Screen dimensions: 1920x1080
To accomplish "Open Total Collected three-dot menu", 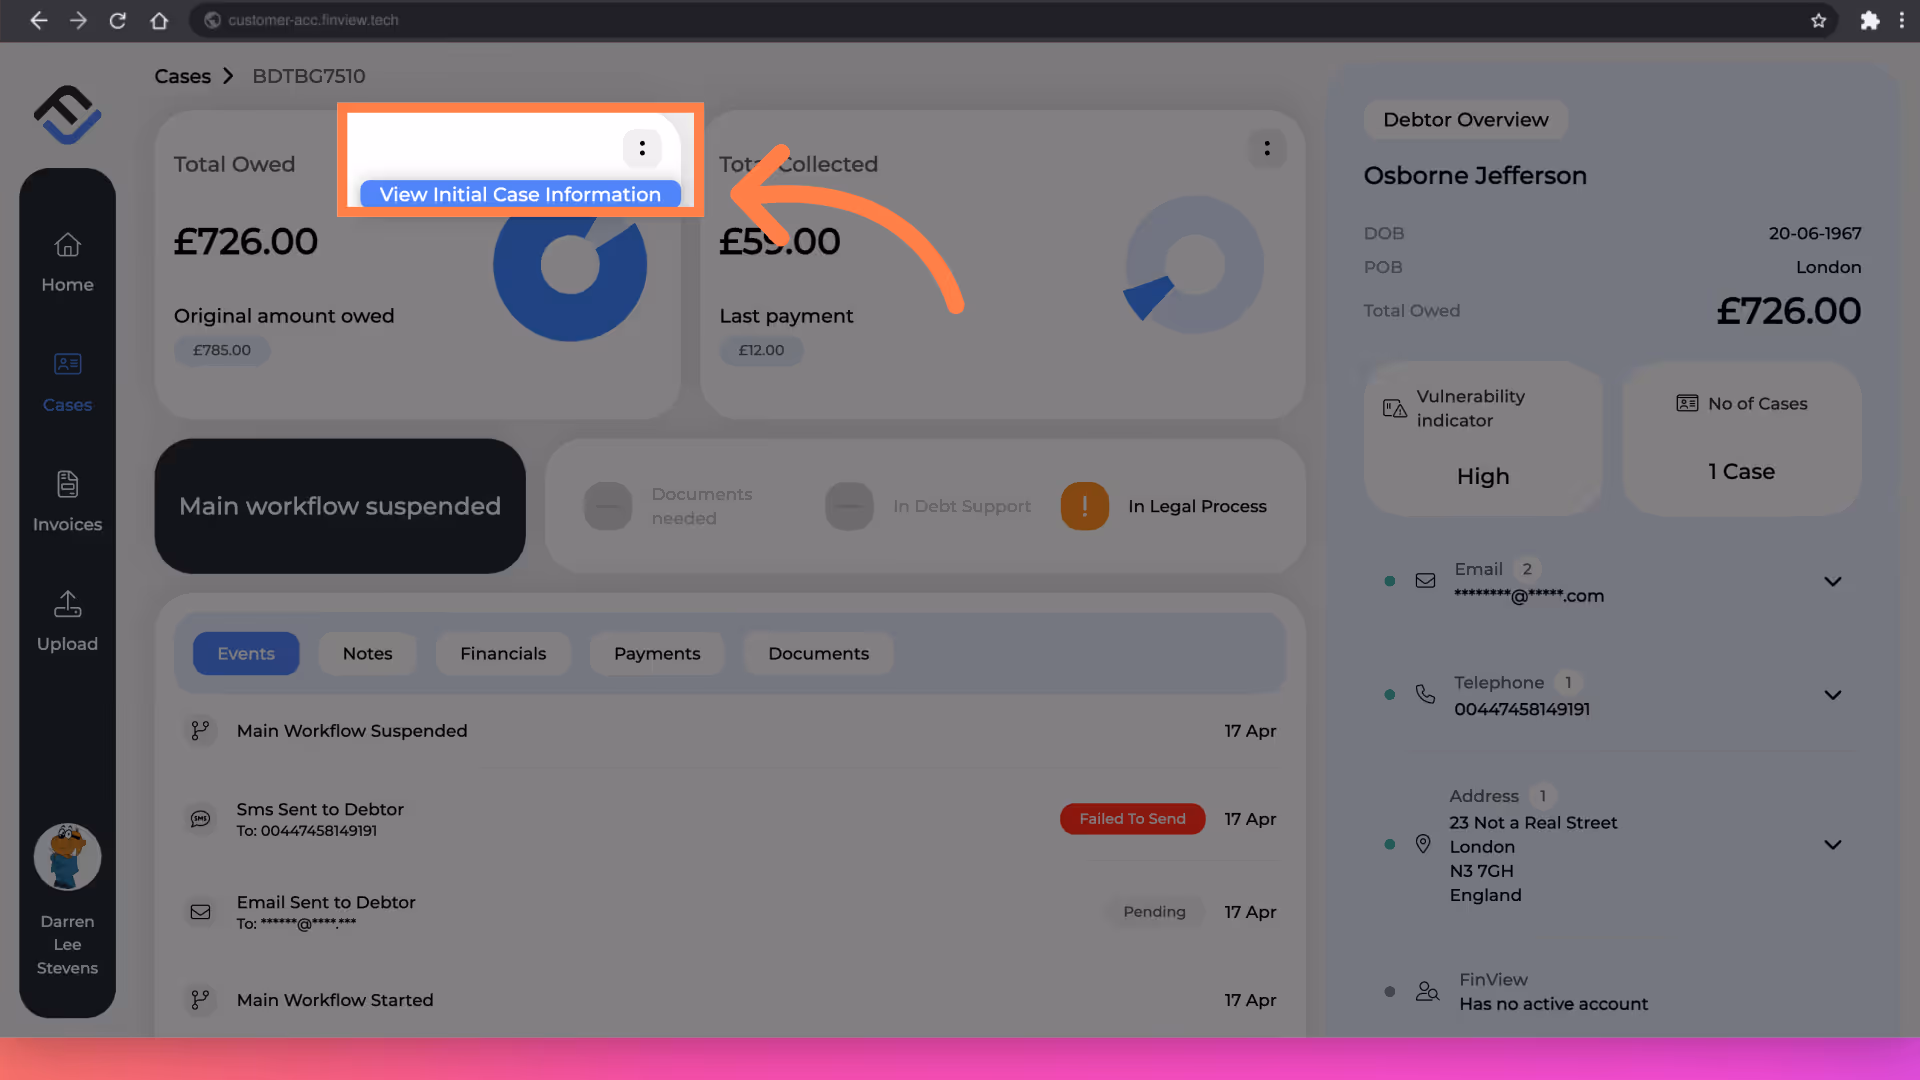I will [x=1266, y=149].
